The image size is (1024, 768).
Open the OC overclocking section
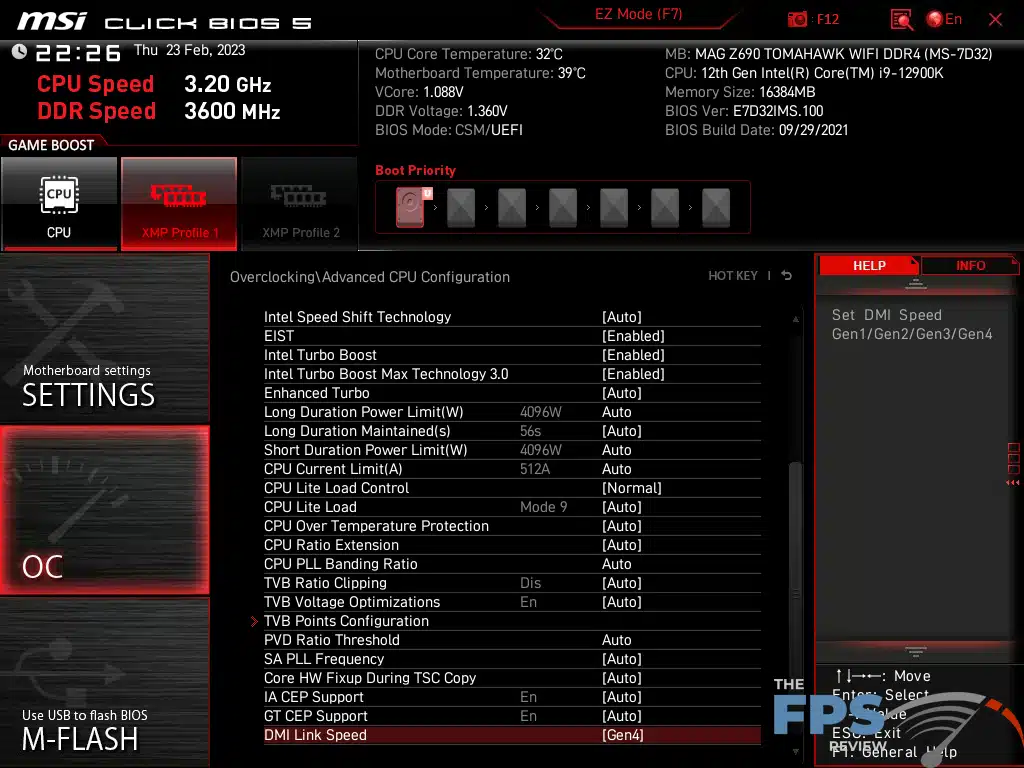(x=104, y=510)
